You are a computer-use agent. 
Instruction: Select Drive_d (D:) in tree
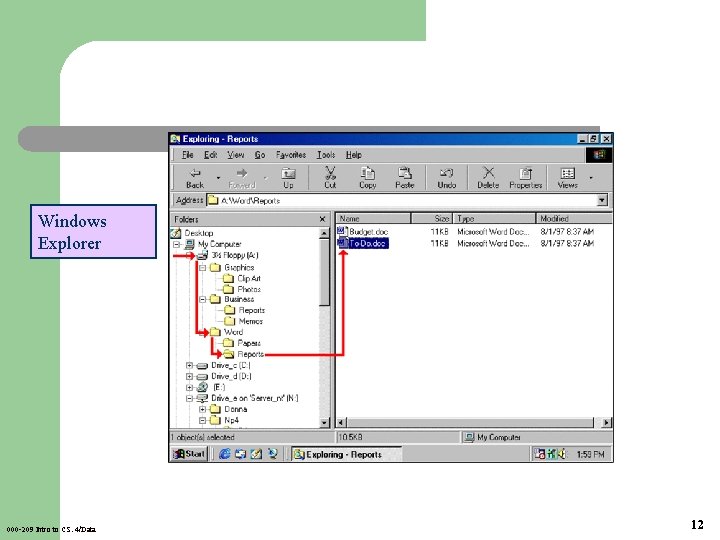[231, 377]
